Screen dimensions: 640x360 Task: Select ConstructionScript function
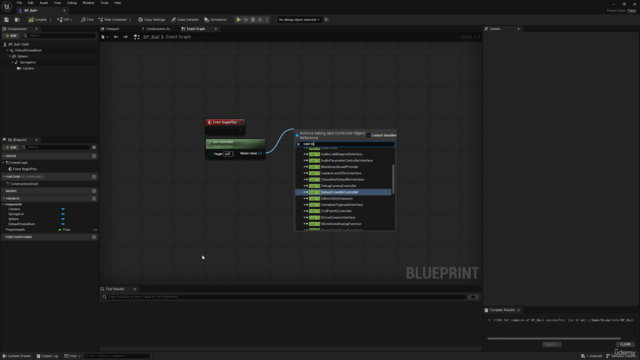24,184
